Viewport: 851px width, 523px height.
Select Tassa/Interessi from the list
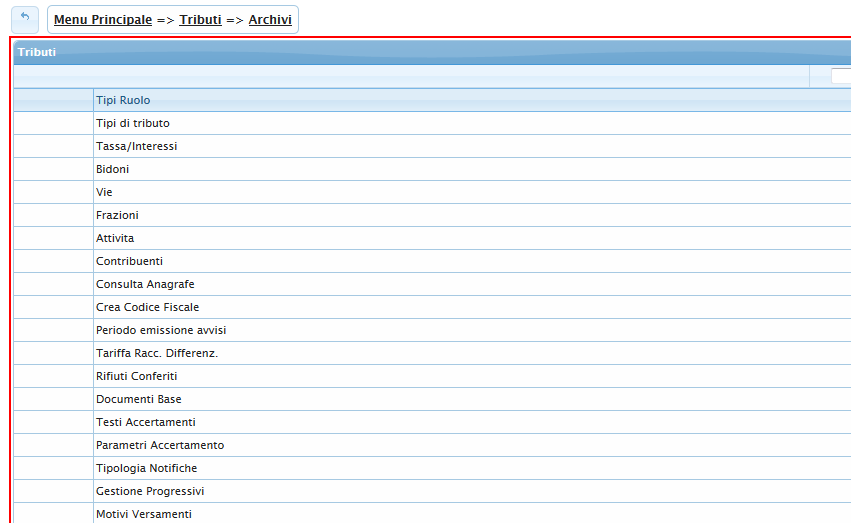pyautogui.click(x=136, y=146)
